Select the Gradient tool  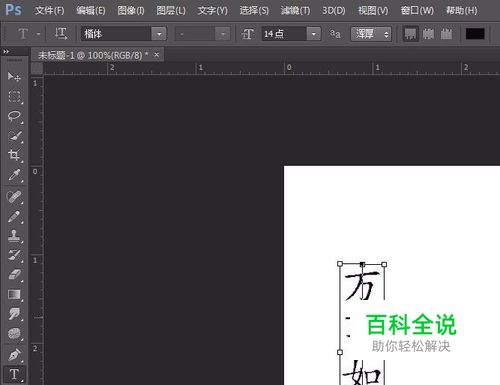tap(14, 295)
